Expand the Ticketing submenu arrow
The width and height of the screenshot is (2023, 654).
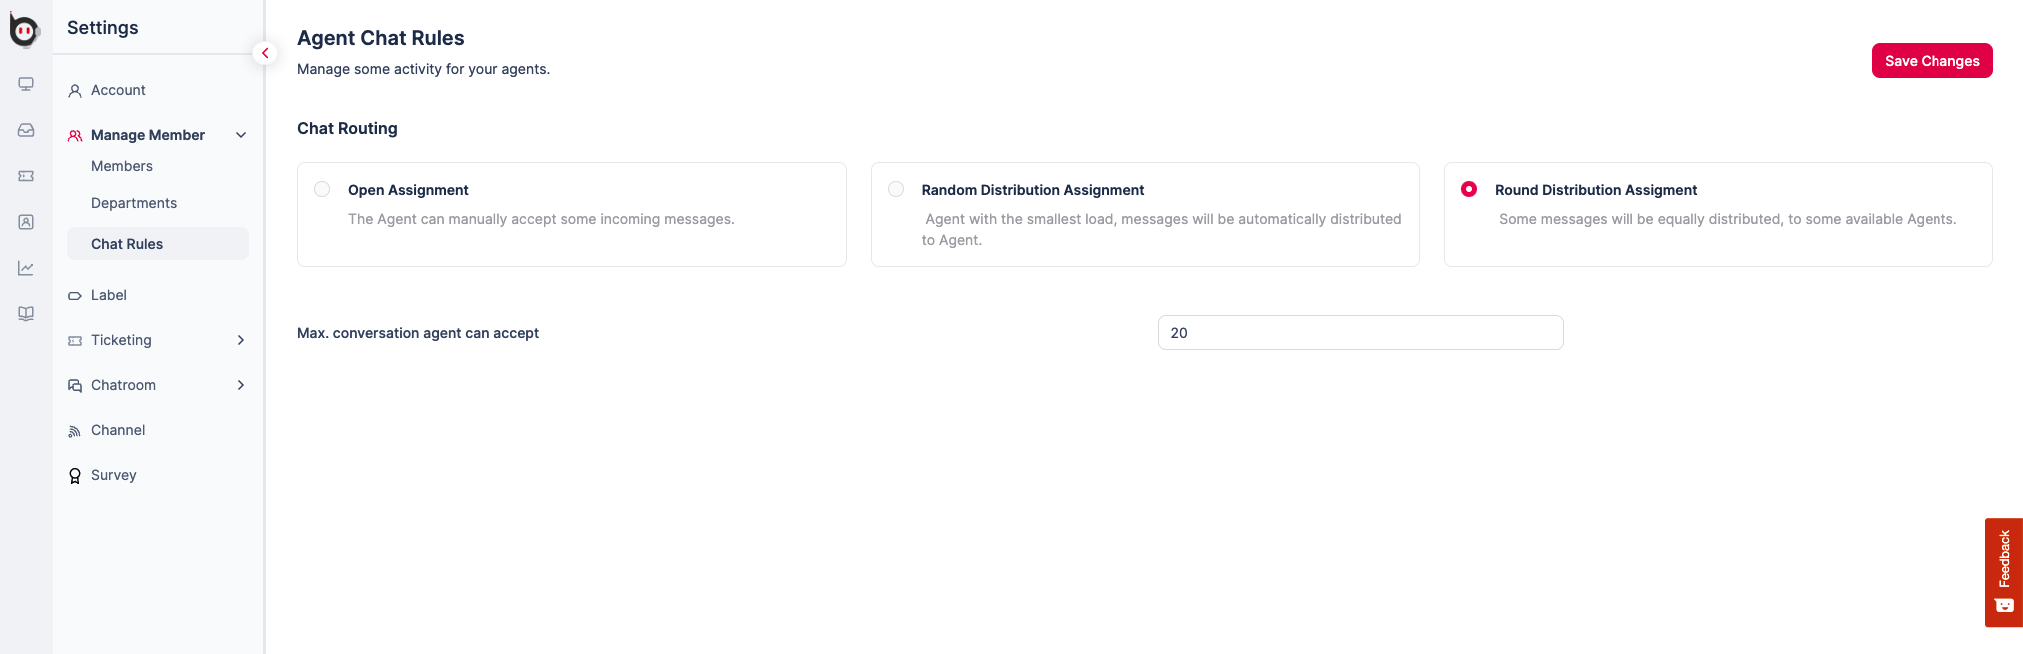(x=241, y=340)
